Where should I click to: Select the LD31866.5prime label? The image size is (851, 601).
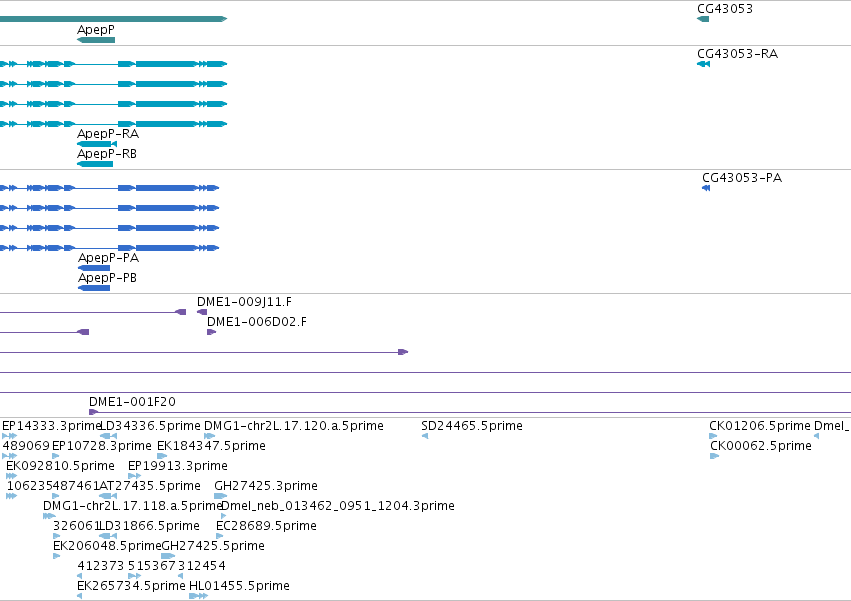[x=150, y=526]
